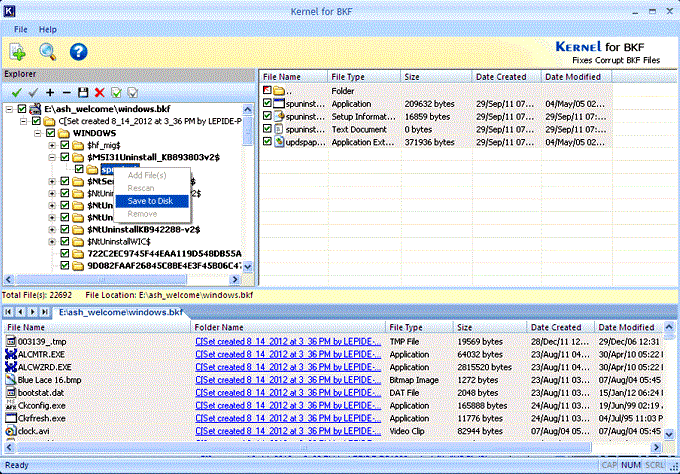Select the E:\ash_welcome\windows.bkf tab

click(120, 312)
